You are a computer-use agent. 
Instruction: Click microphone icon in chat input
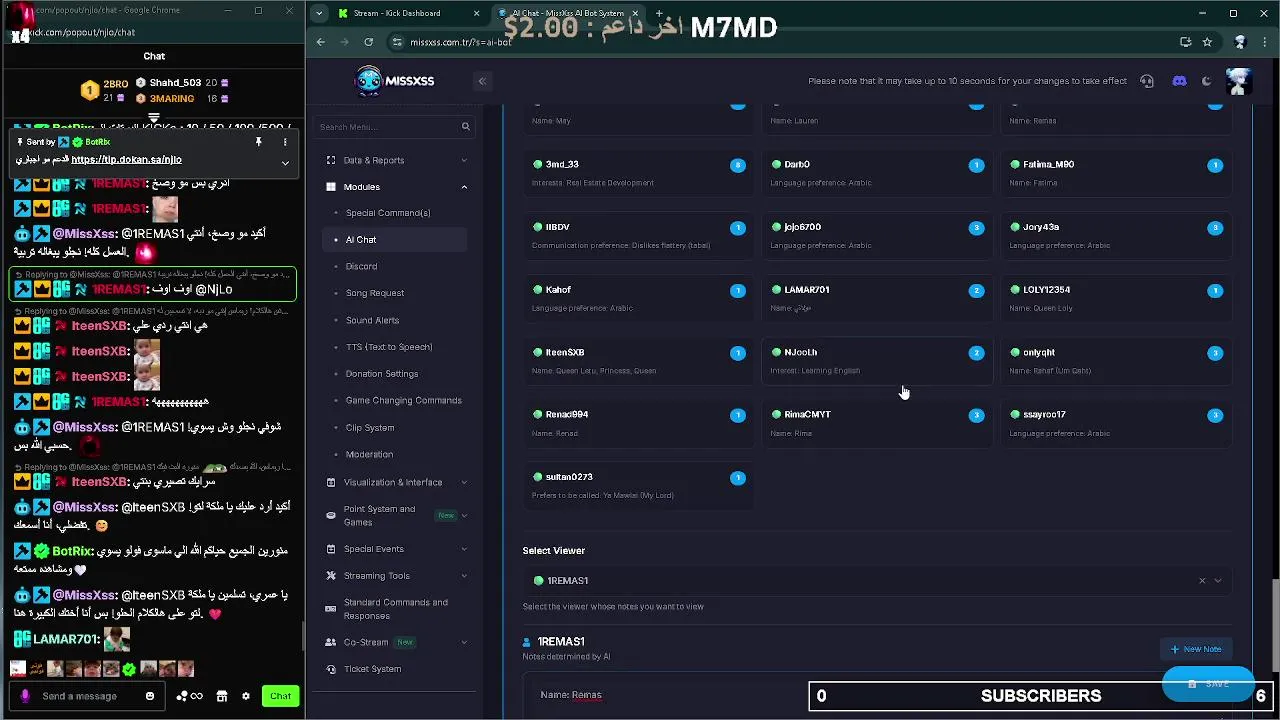pos(25,696)
